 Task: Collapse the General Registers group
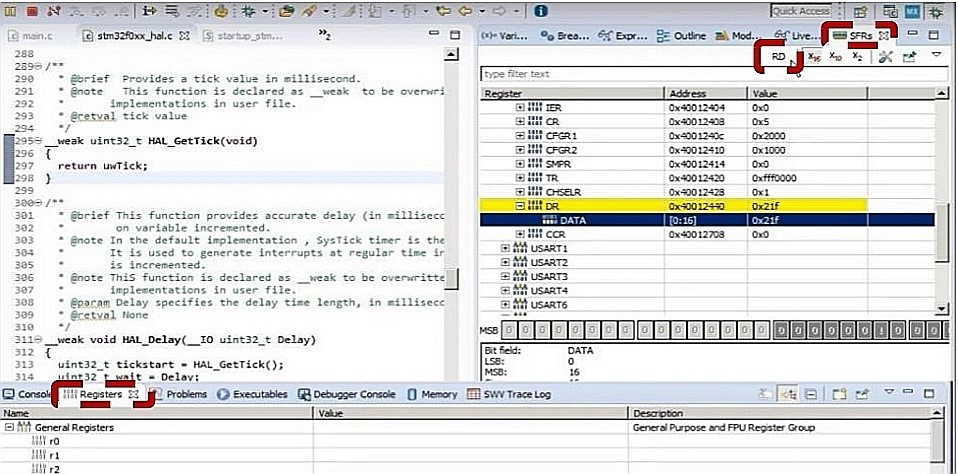(x=9, y=427)
